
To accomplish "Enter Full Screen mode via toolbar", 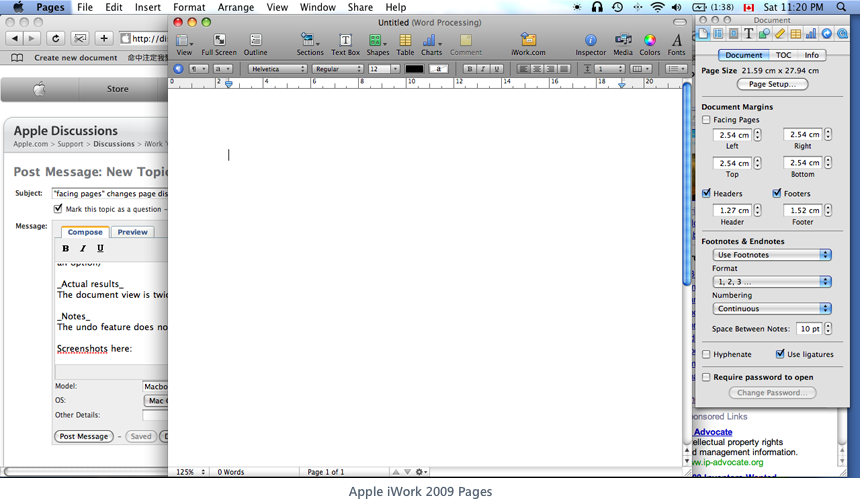I will coord(219,44).
